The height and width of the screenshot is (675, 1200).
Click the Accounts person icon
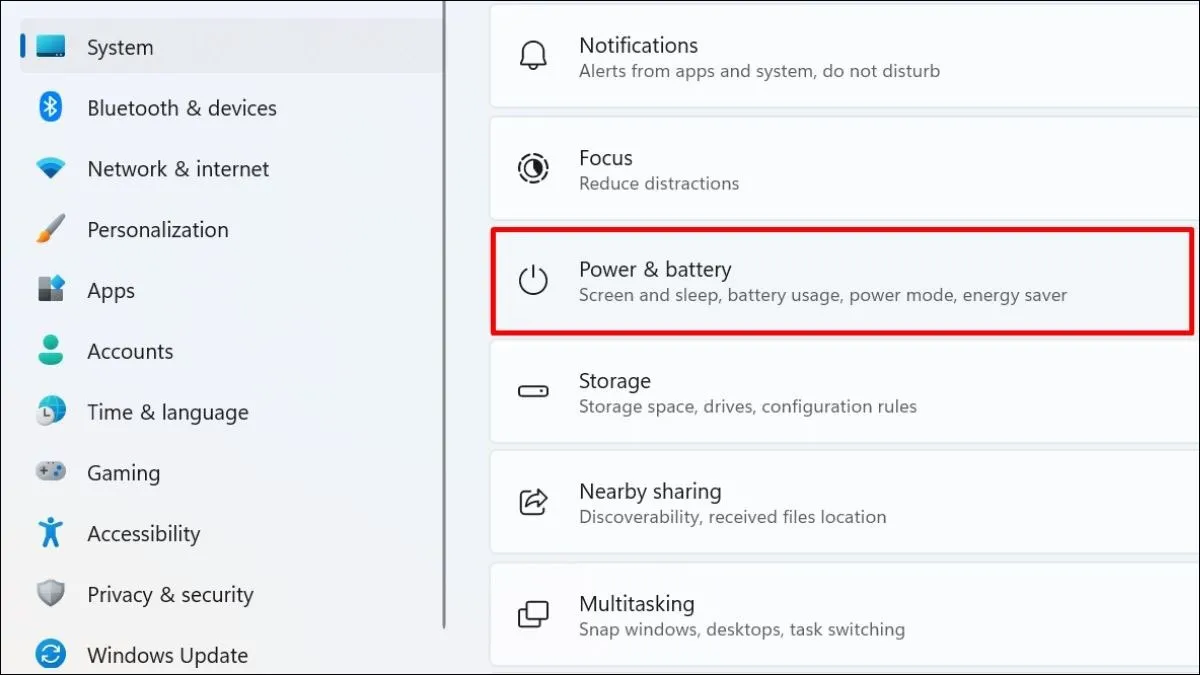point(50,351)
